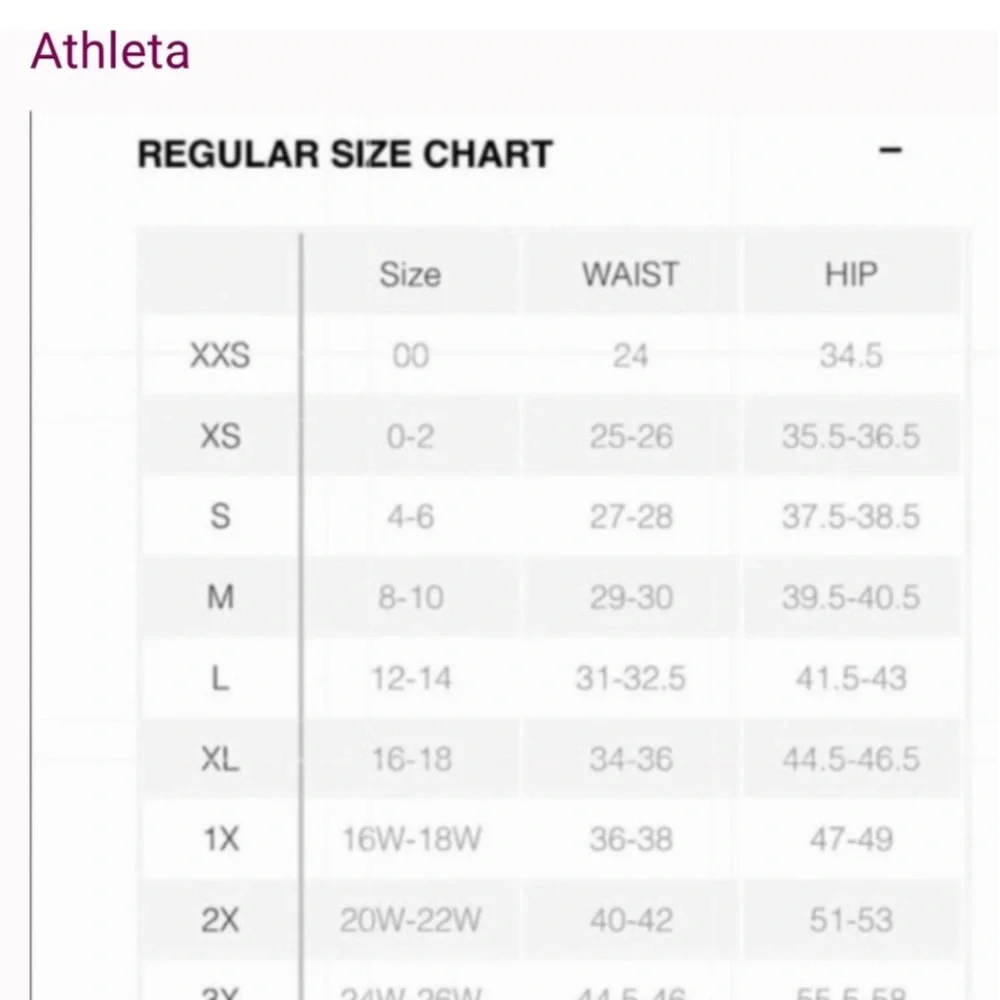The width and height of the screenshot is (1000, 1000).
Task: Select the 29-30 waist cell
Action: 630,598
